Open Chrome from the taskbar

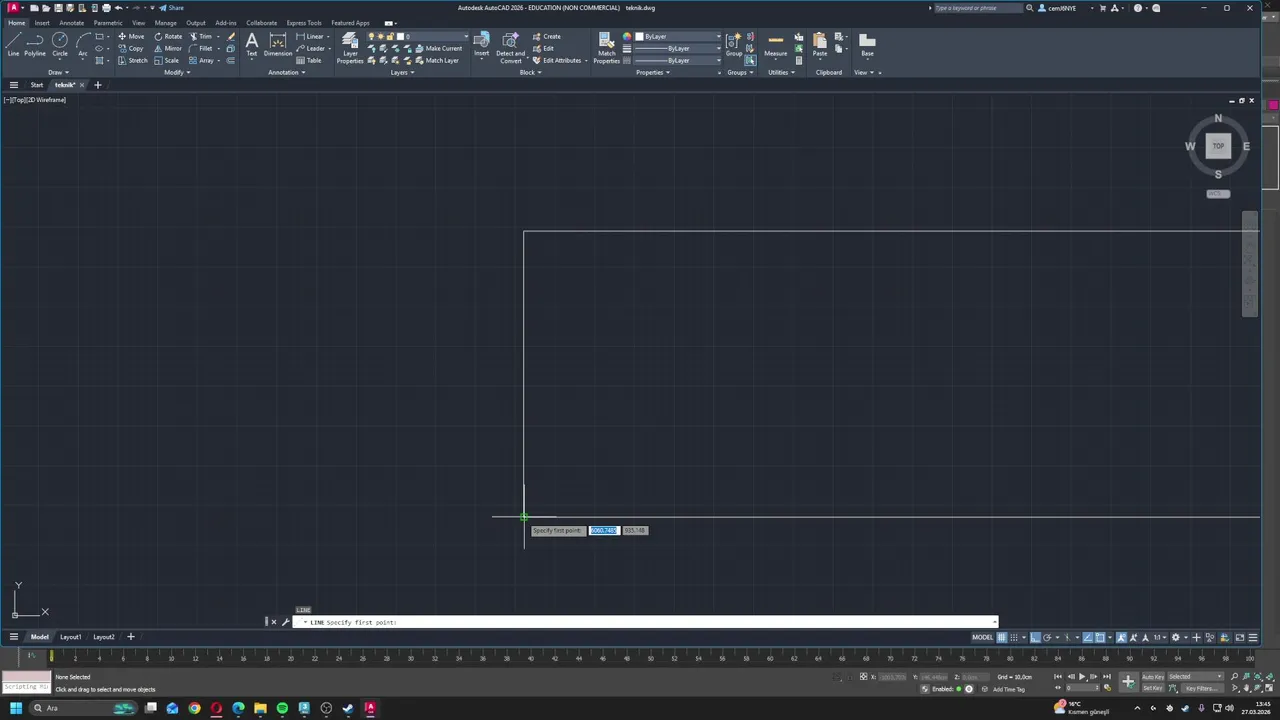tap(194, 708)
